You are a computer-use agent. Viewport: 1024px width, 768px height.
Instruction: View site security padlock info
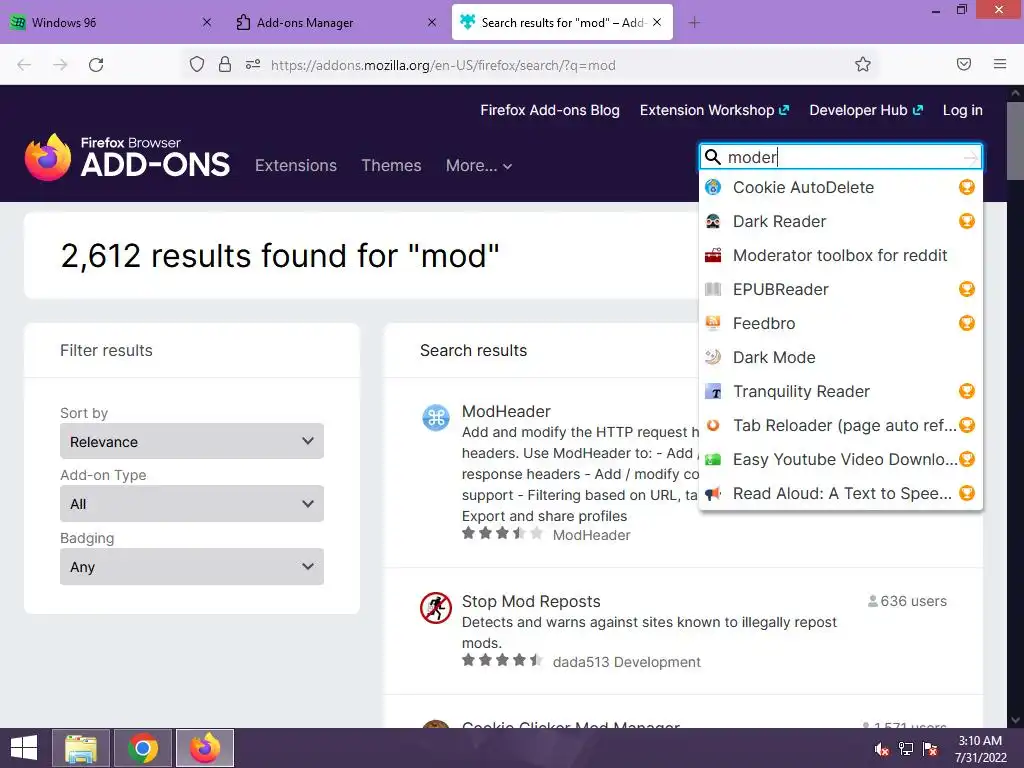[x=225, y=64]
